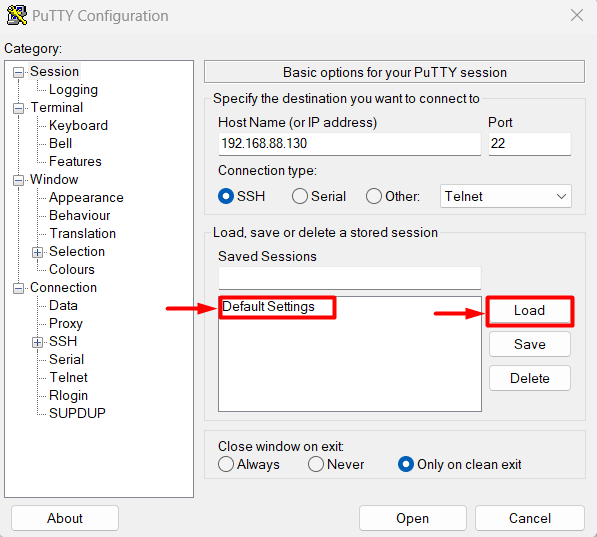Click the Open button to connect

[x=412, y=518]
